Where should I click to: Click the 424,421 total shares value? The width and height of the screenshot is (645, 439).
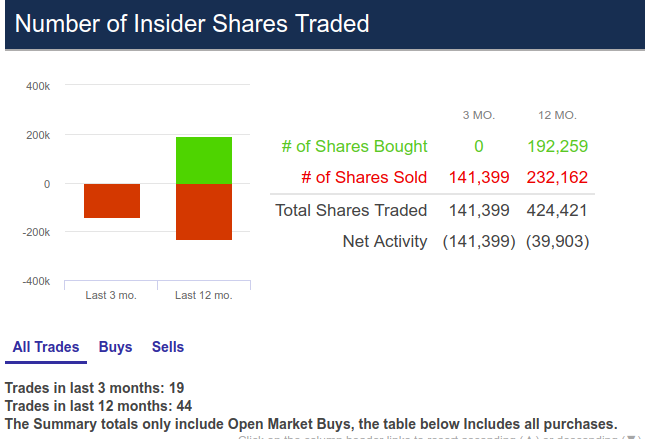(557, 210)
